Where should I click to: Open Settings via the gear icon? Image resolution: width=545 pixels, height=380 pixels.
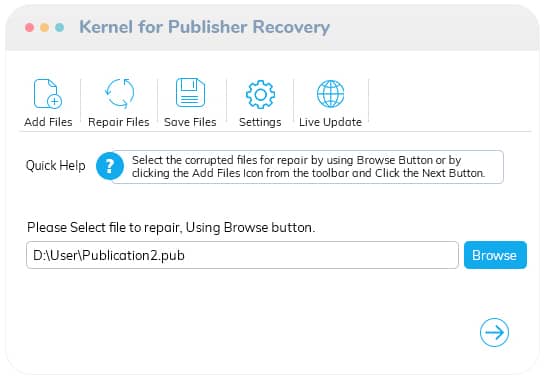click(x=260, y=94)
